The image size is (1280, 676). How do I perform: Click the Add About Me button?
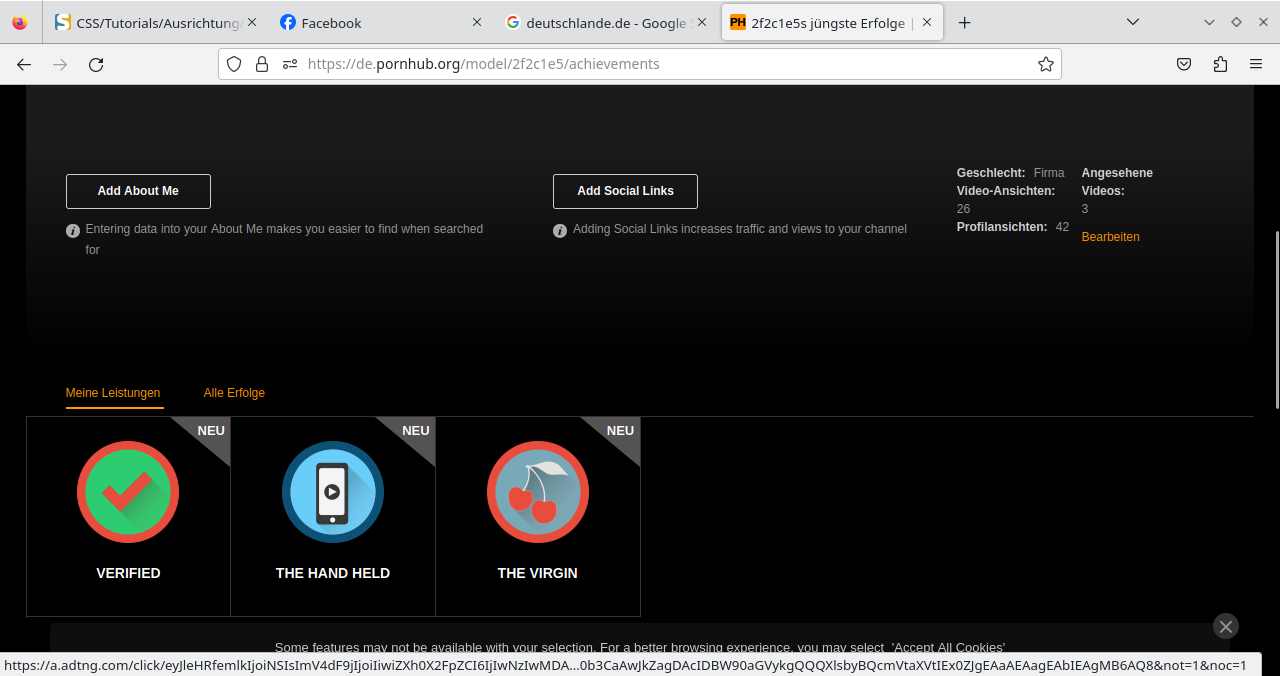coord(138,191)
